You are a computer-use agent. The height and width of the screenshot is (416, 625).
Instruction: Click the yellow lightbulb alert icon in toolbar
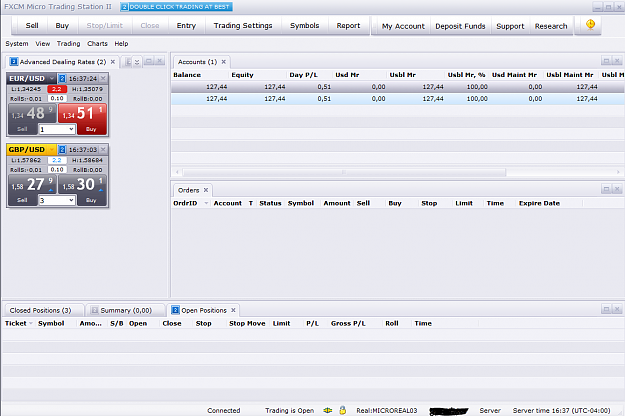590,25
